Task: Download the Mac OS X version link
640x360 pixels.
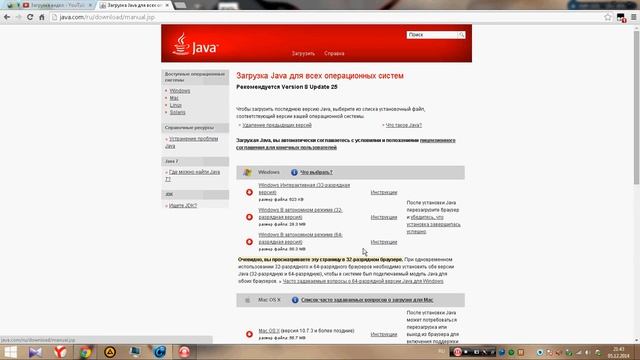Action: 269,331
